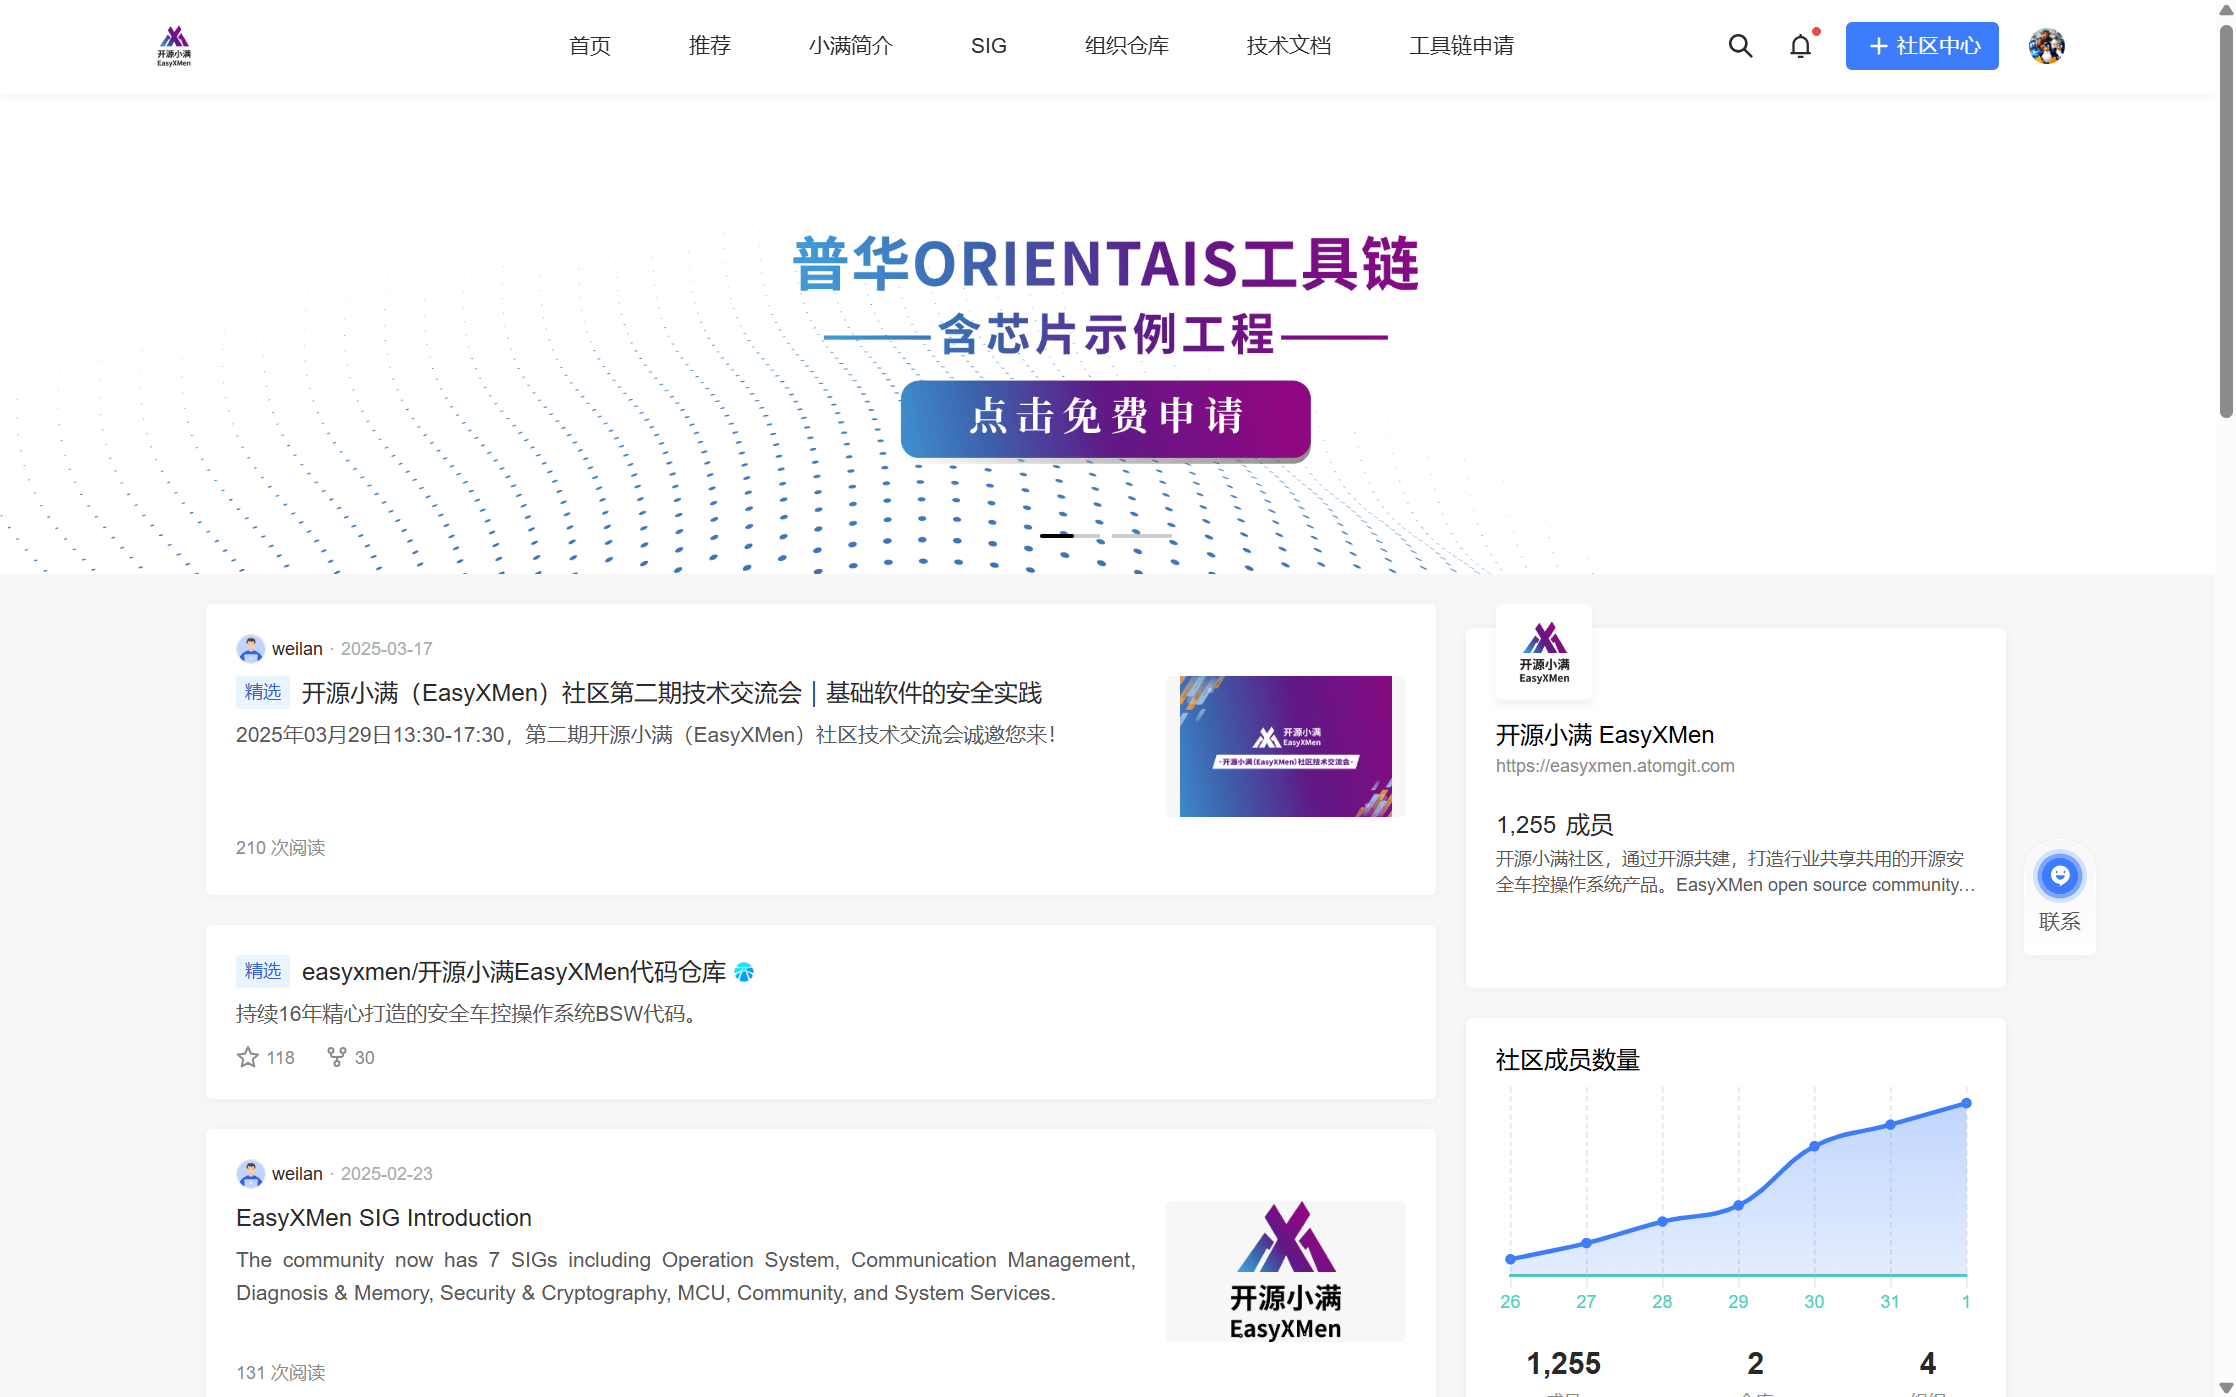Click the 精选 tag on the repository card
This screenshot has width=2236, height=1397.
click(x=263, y=971)
